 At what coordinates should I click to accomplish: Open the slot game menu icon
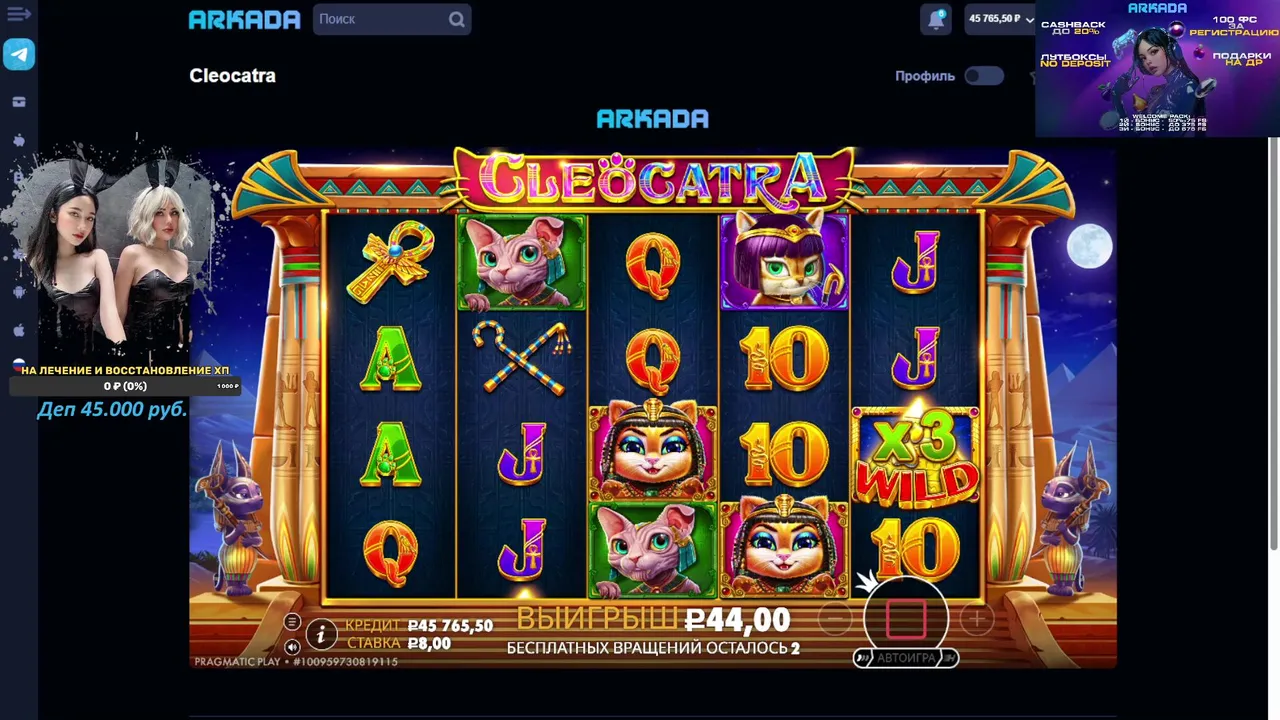click(292, 622)
